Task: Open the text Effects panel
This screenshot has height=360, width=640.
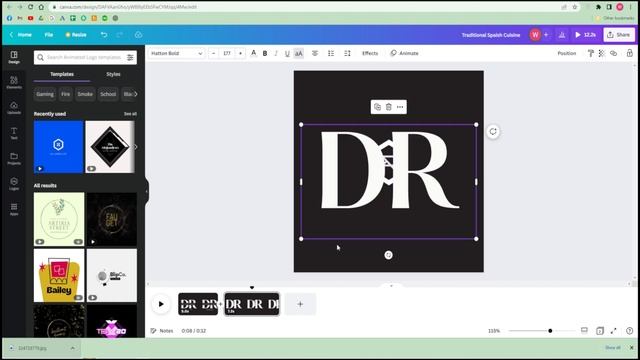Action: (370, 53)
